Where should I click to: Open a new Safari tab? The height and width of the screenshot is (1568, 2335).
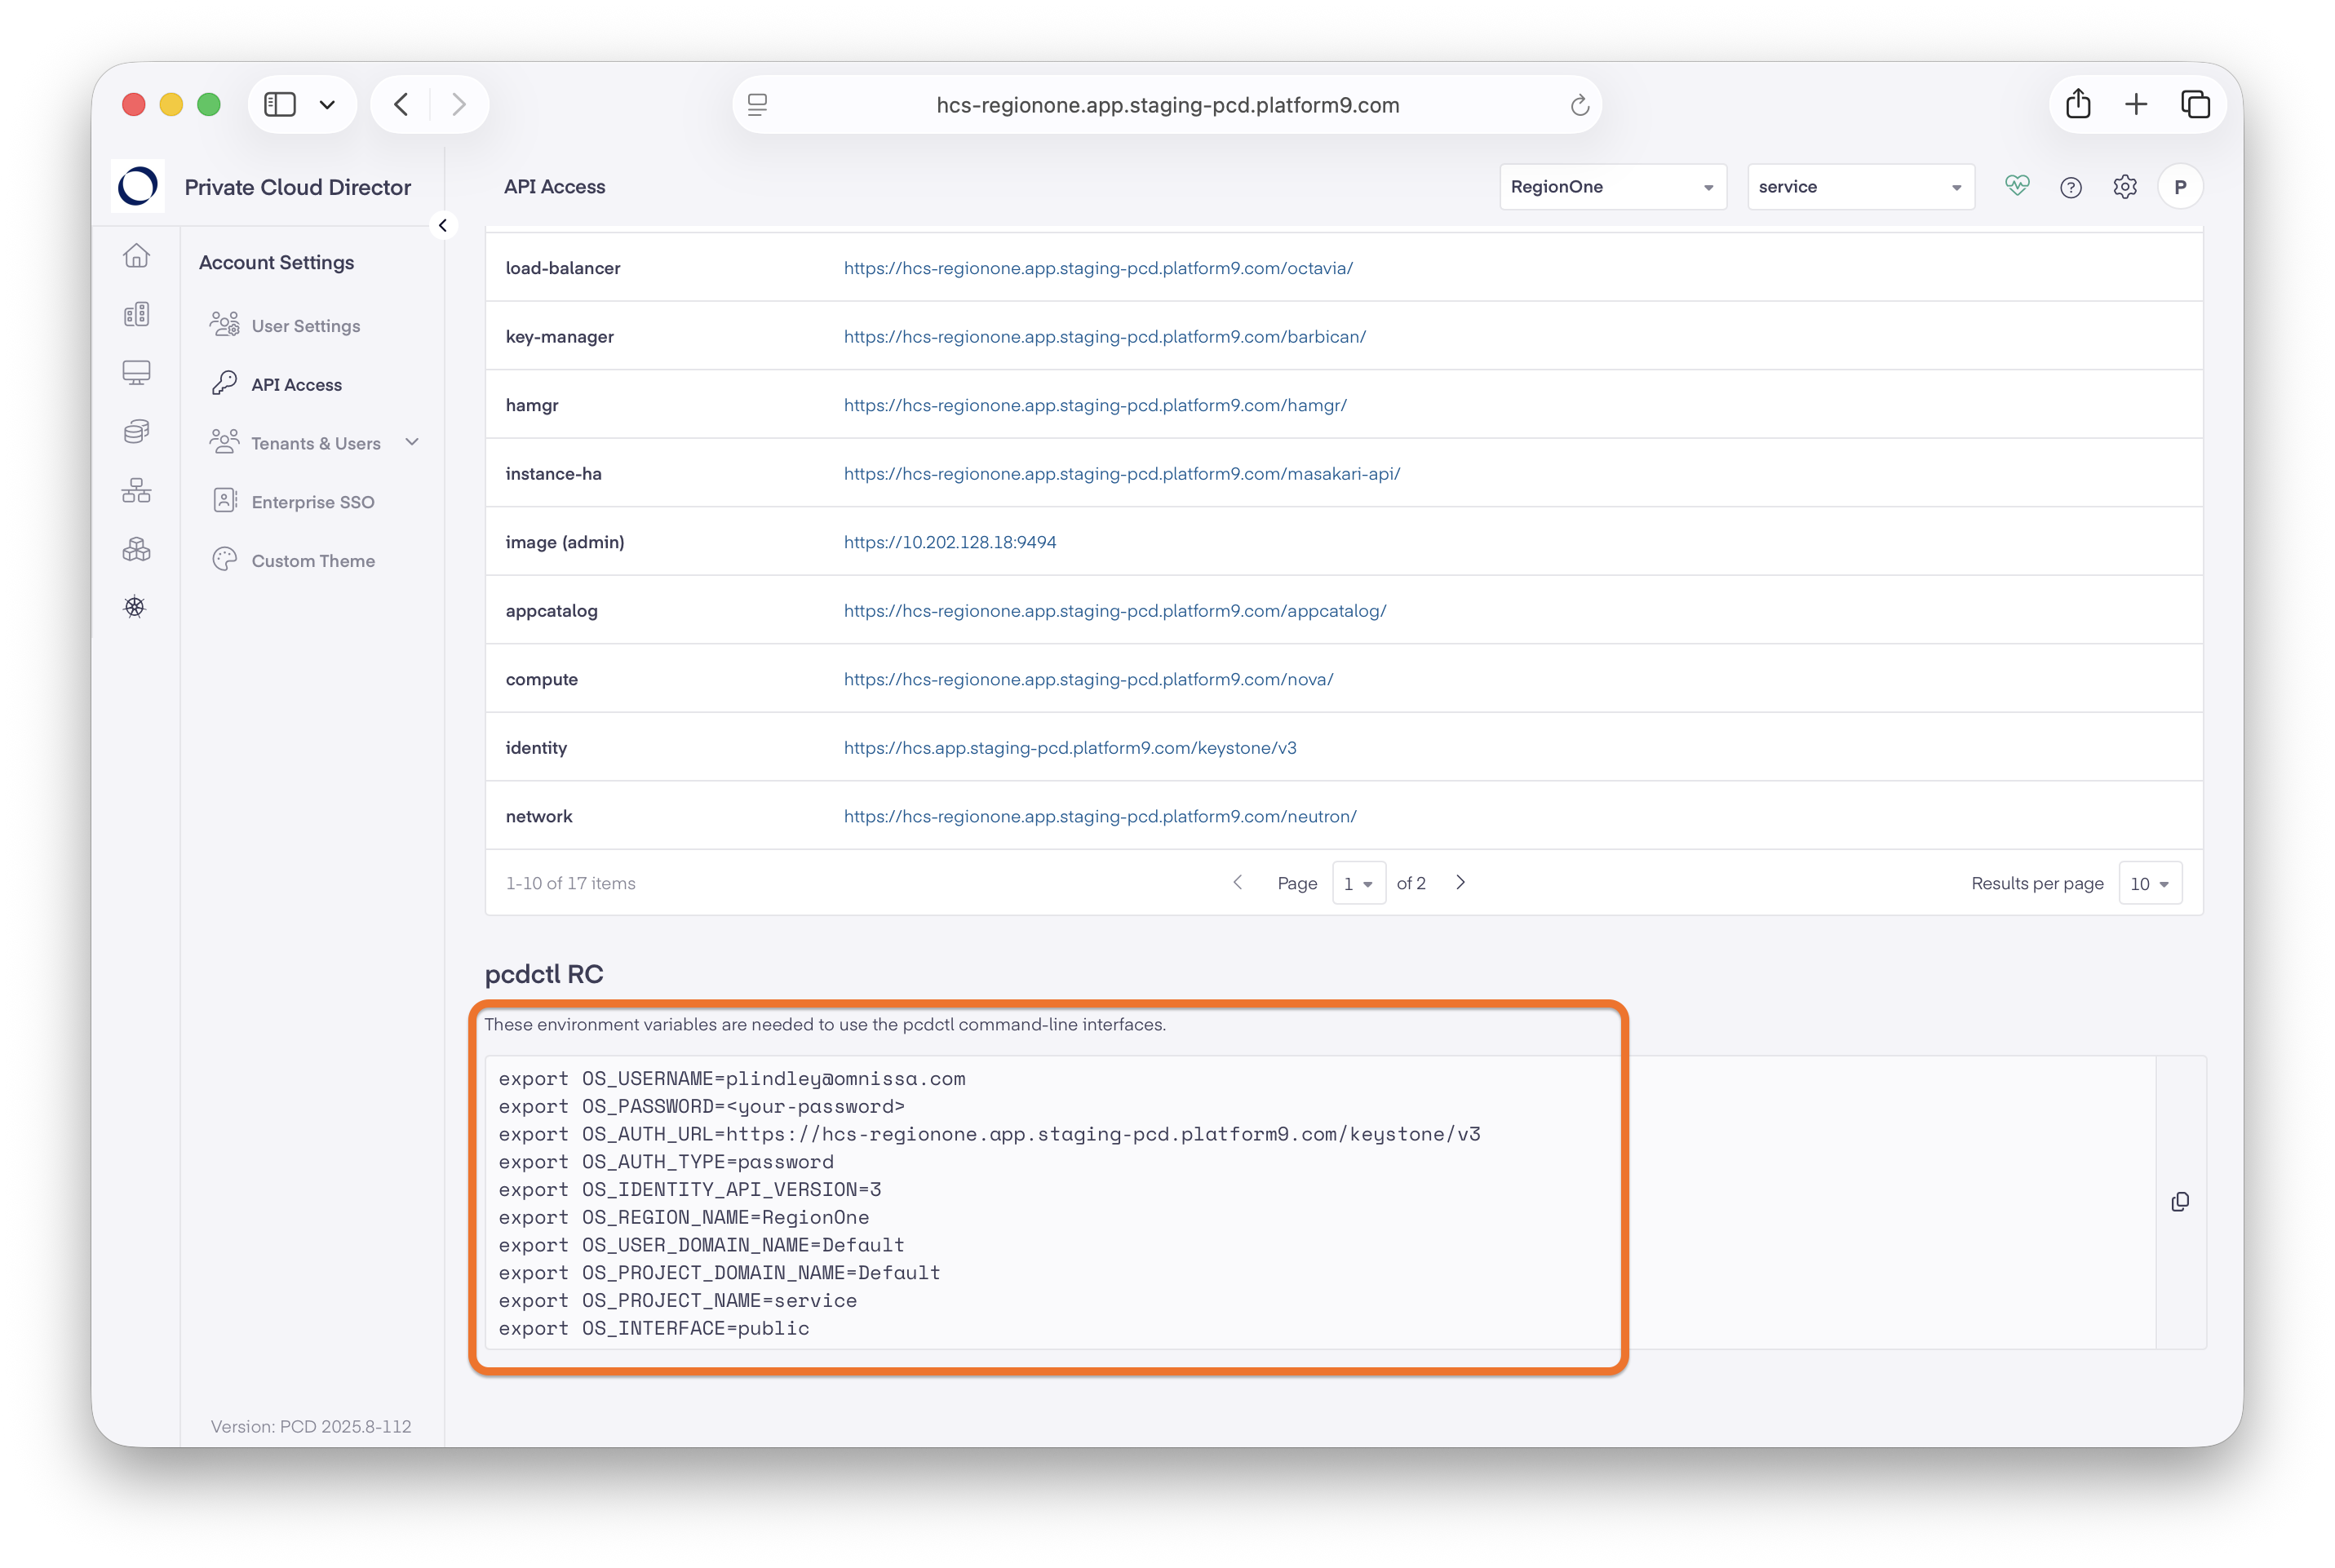pyautogui.click(x=2136, y=104)
